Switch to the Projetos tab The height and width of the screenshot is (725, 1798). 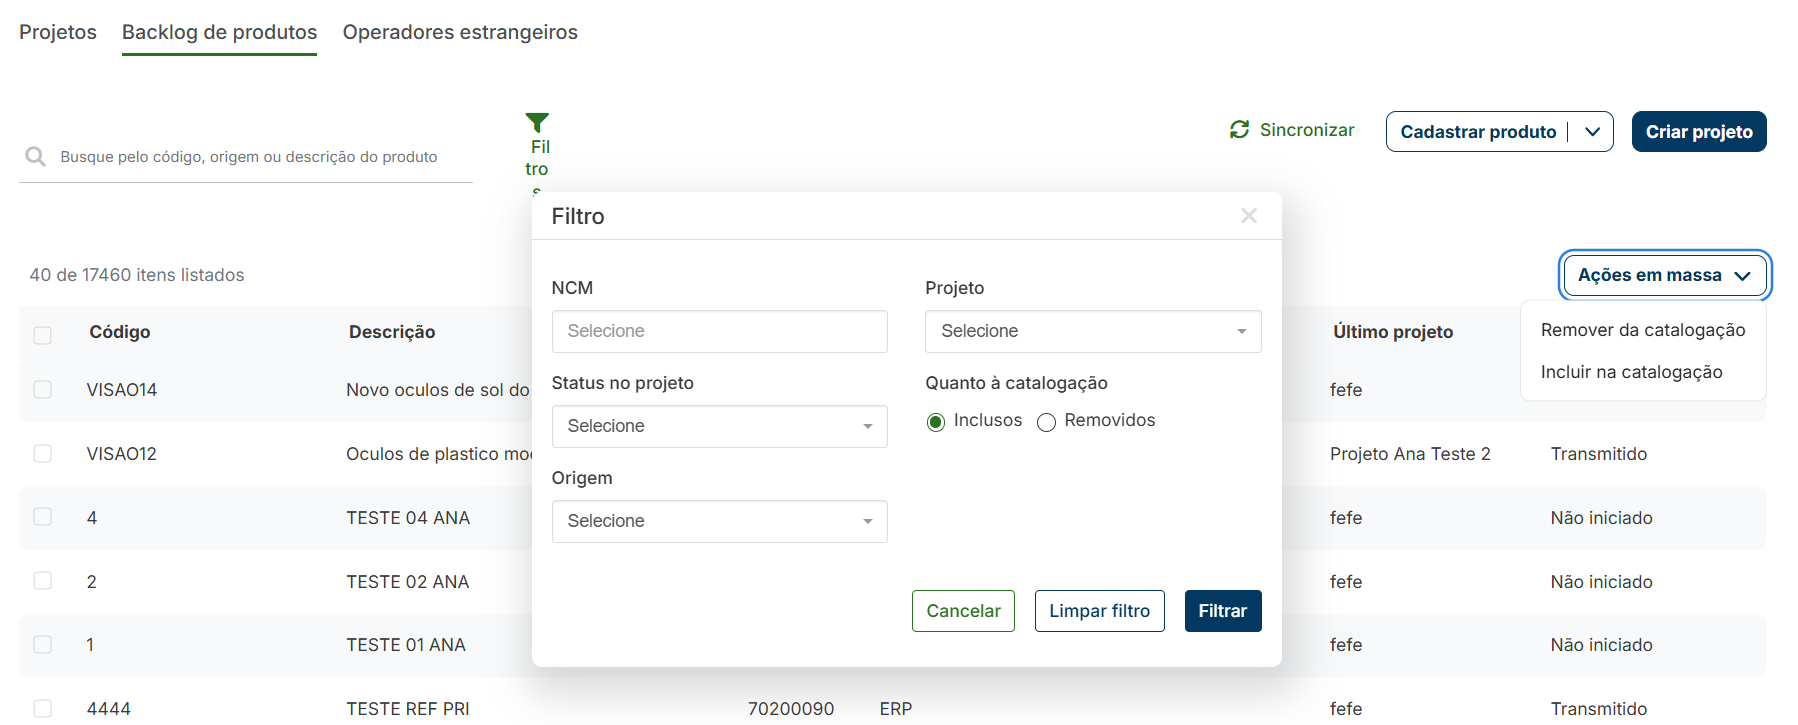(x=58, y=32)
